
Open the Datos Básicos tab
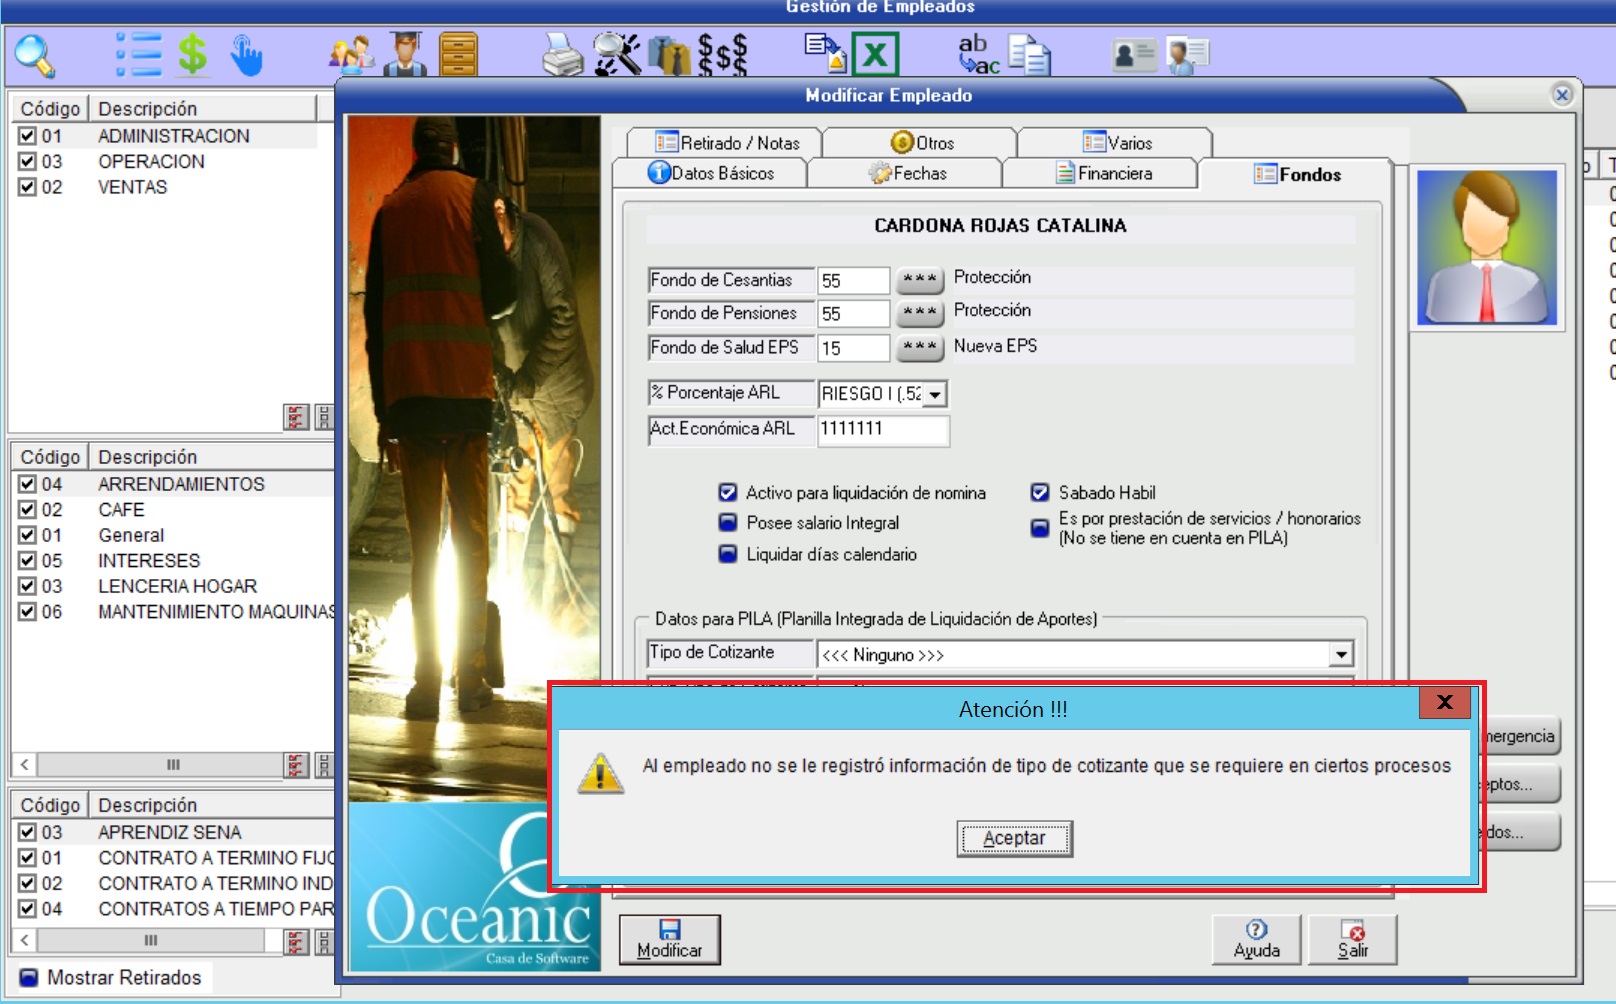711,174
